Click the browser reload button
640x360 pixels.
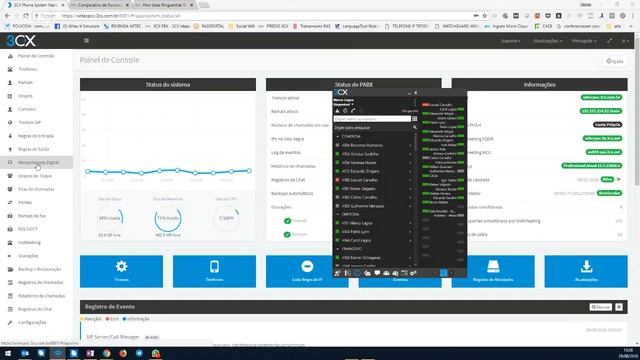pyautogui.click(x=26, y=16)
